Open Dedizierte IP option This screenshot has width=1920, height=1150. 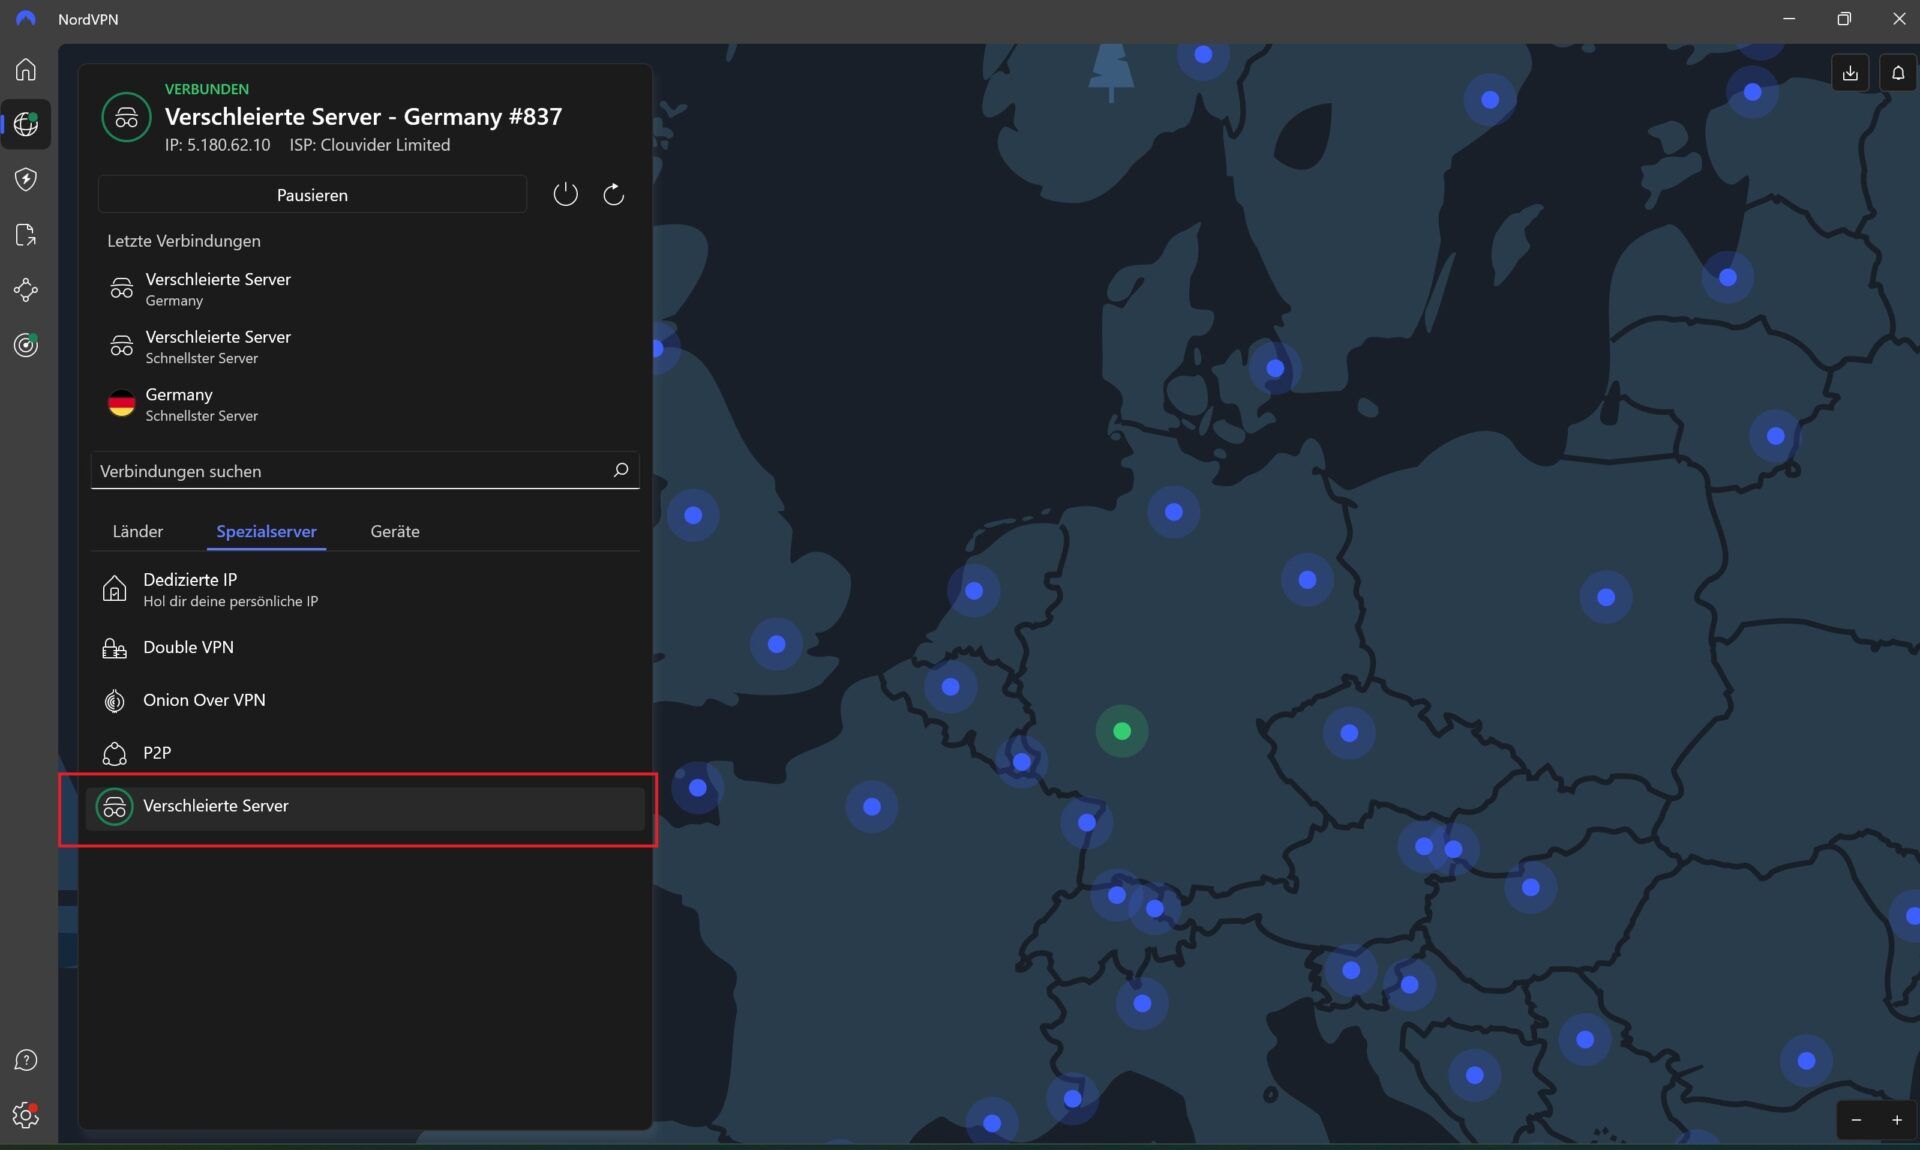point(365,589)
